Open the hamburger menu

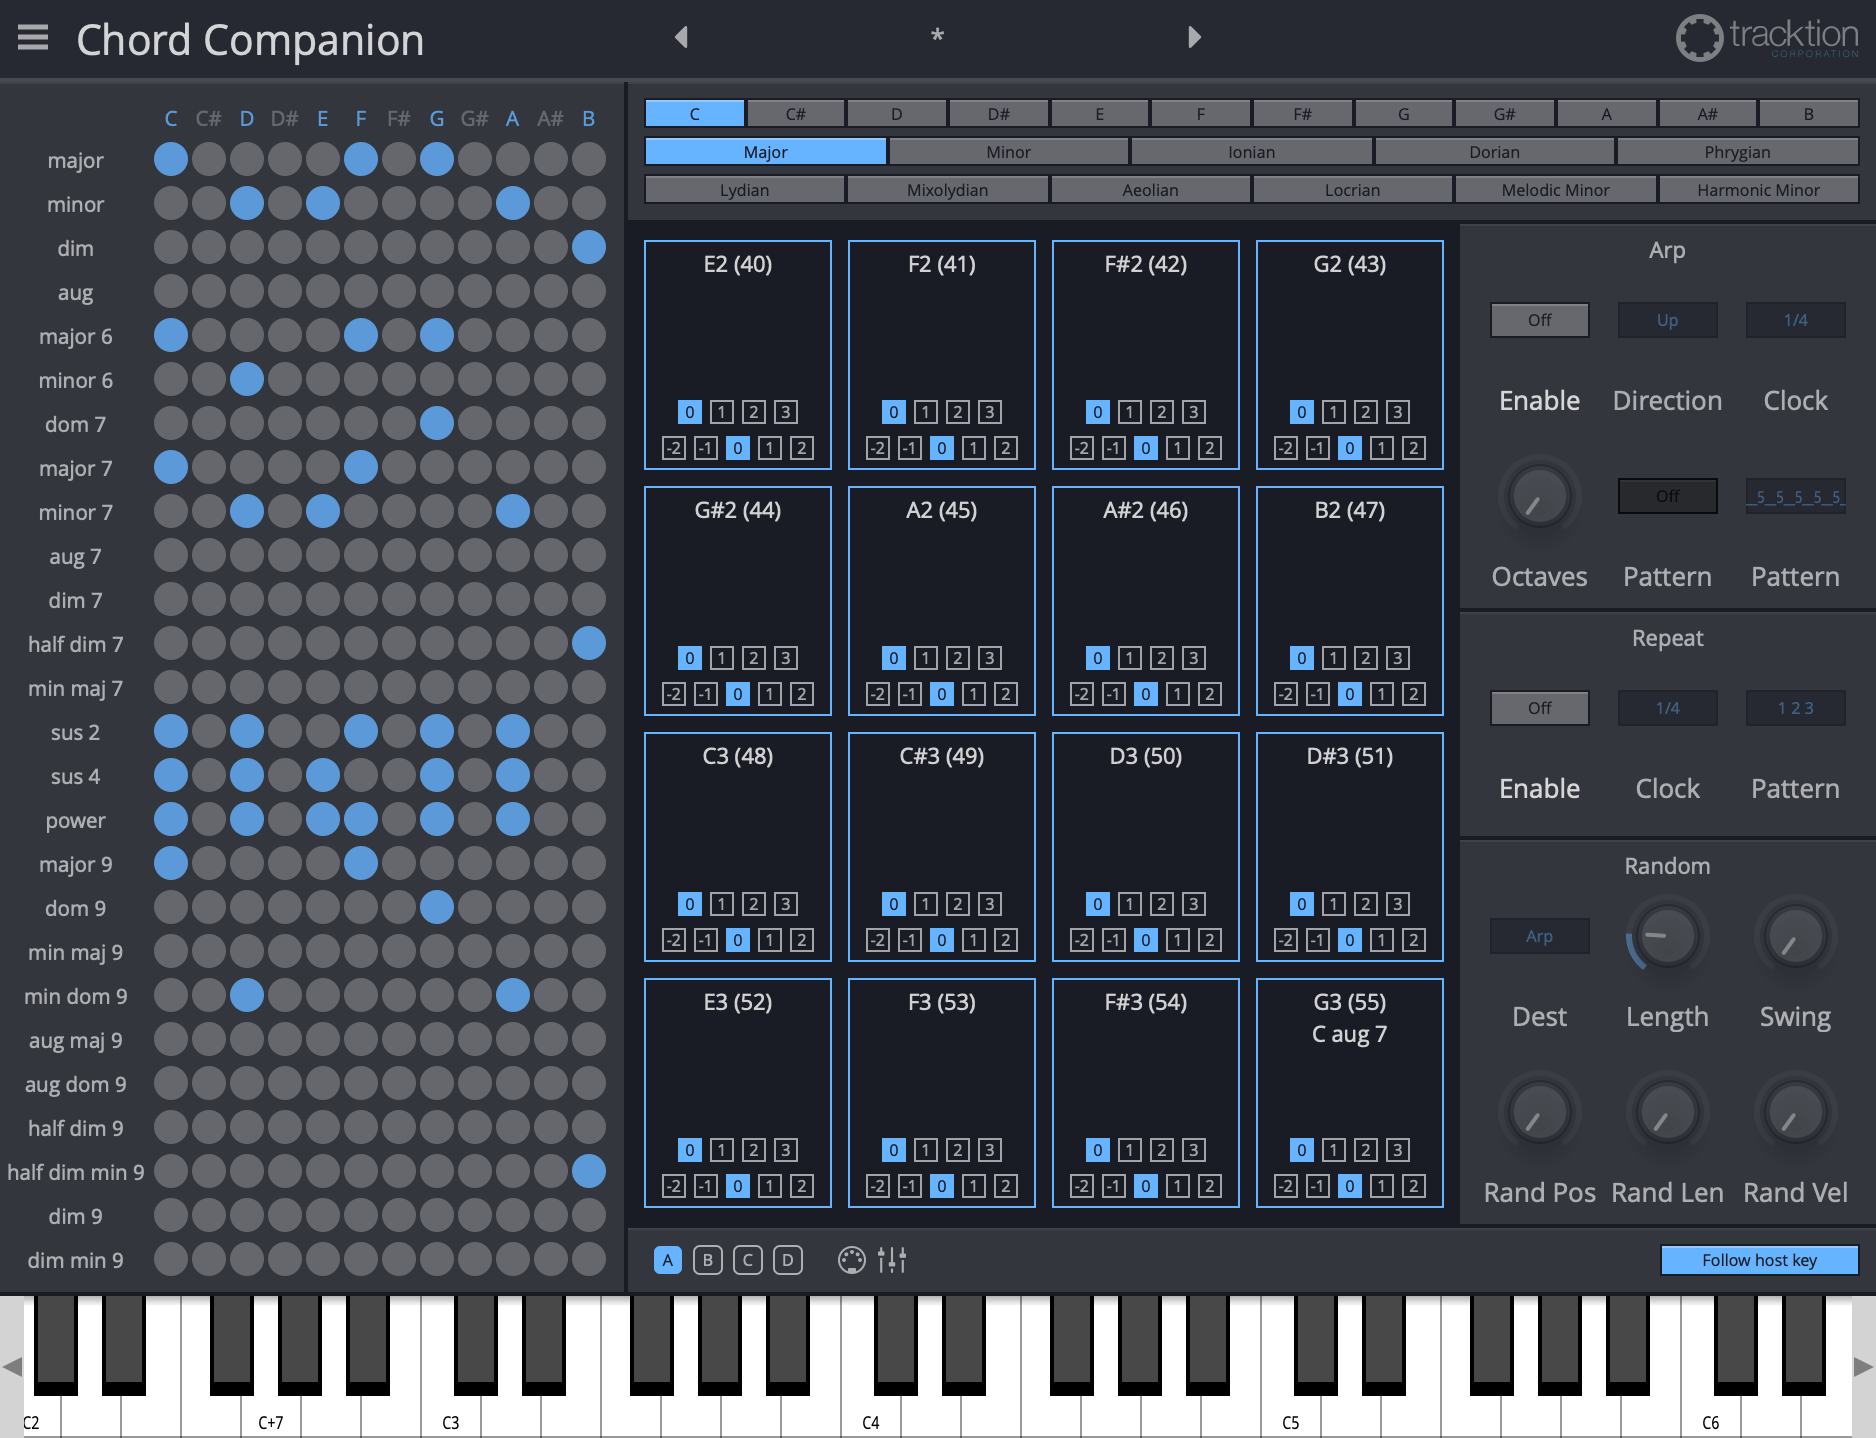click(x=33, y=37)
